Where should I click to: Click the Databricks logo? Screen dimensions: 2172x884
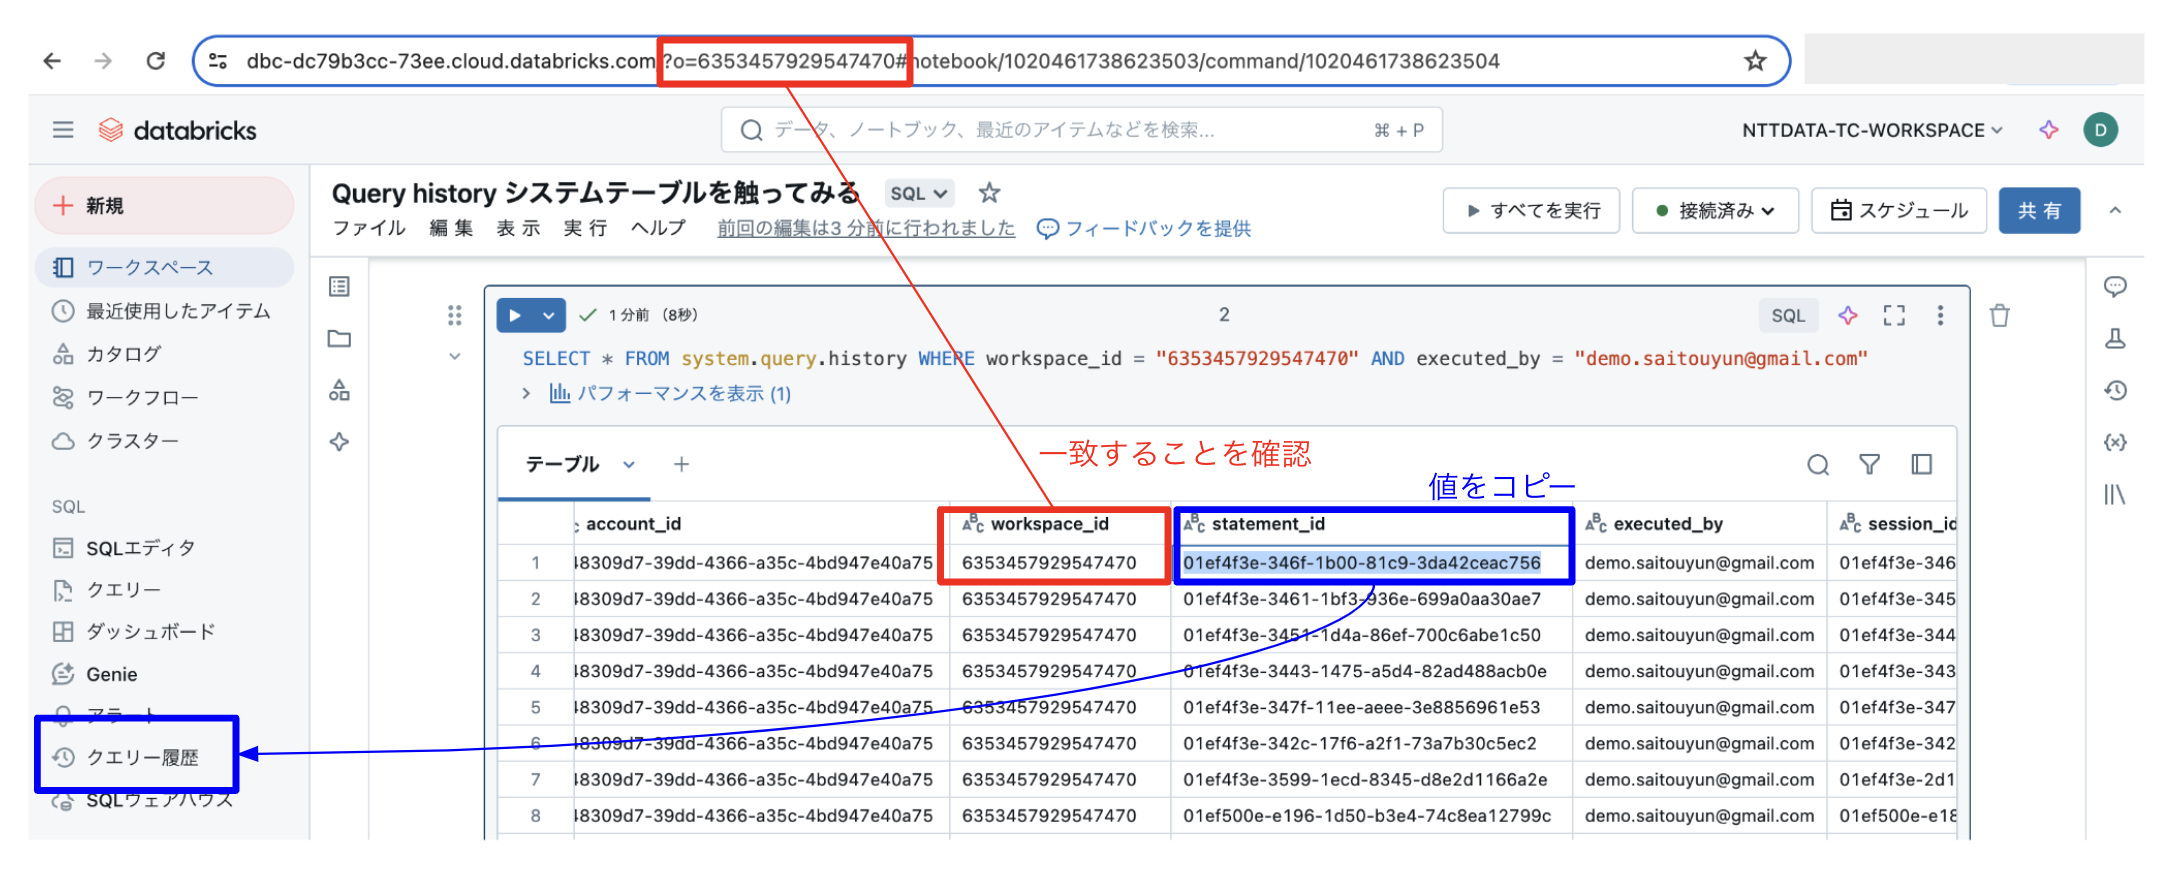point(177,130)
